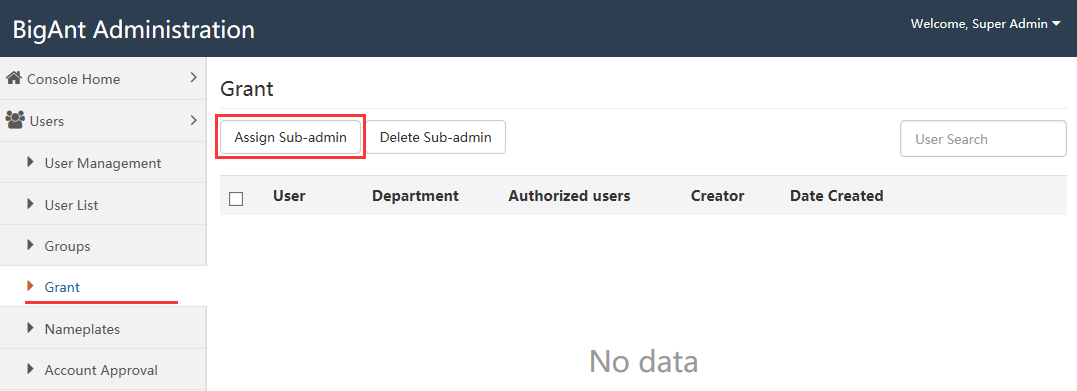Focus the User Search field
Image resolution: width=1077 pixels, height=391 pixels.
pyautogui.click(x=983, y=139)
